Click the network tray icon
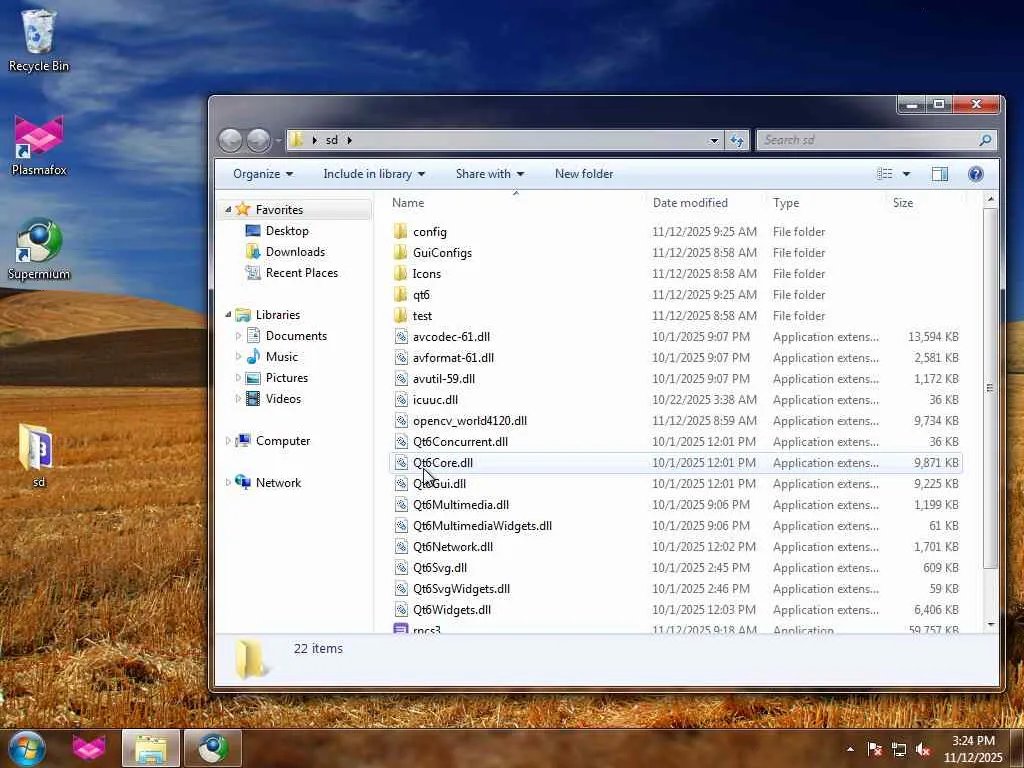Image resolution: width=1024 pixels, height=768 pixels. 899,750
